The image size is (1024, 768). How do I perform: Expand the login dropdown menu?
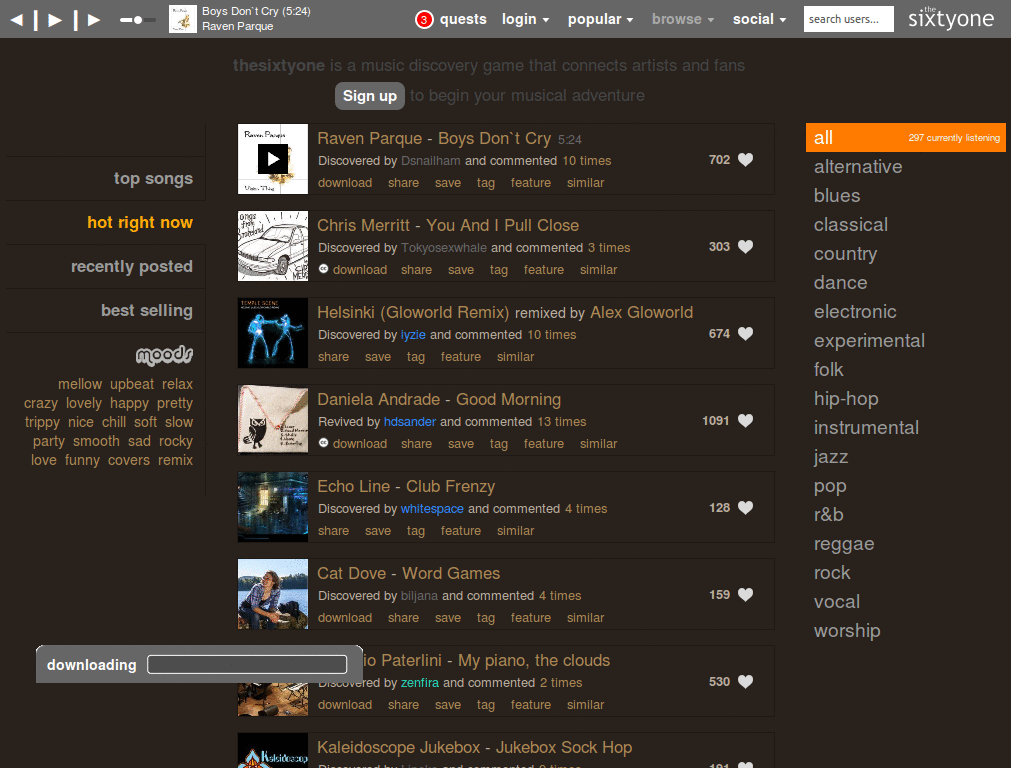point(525,19)
